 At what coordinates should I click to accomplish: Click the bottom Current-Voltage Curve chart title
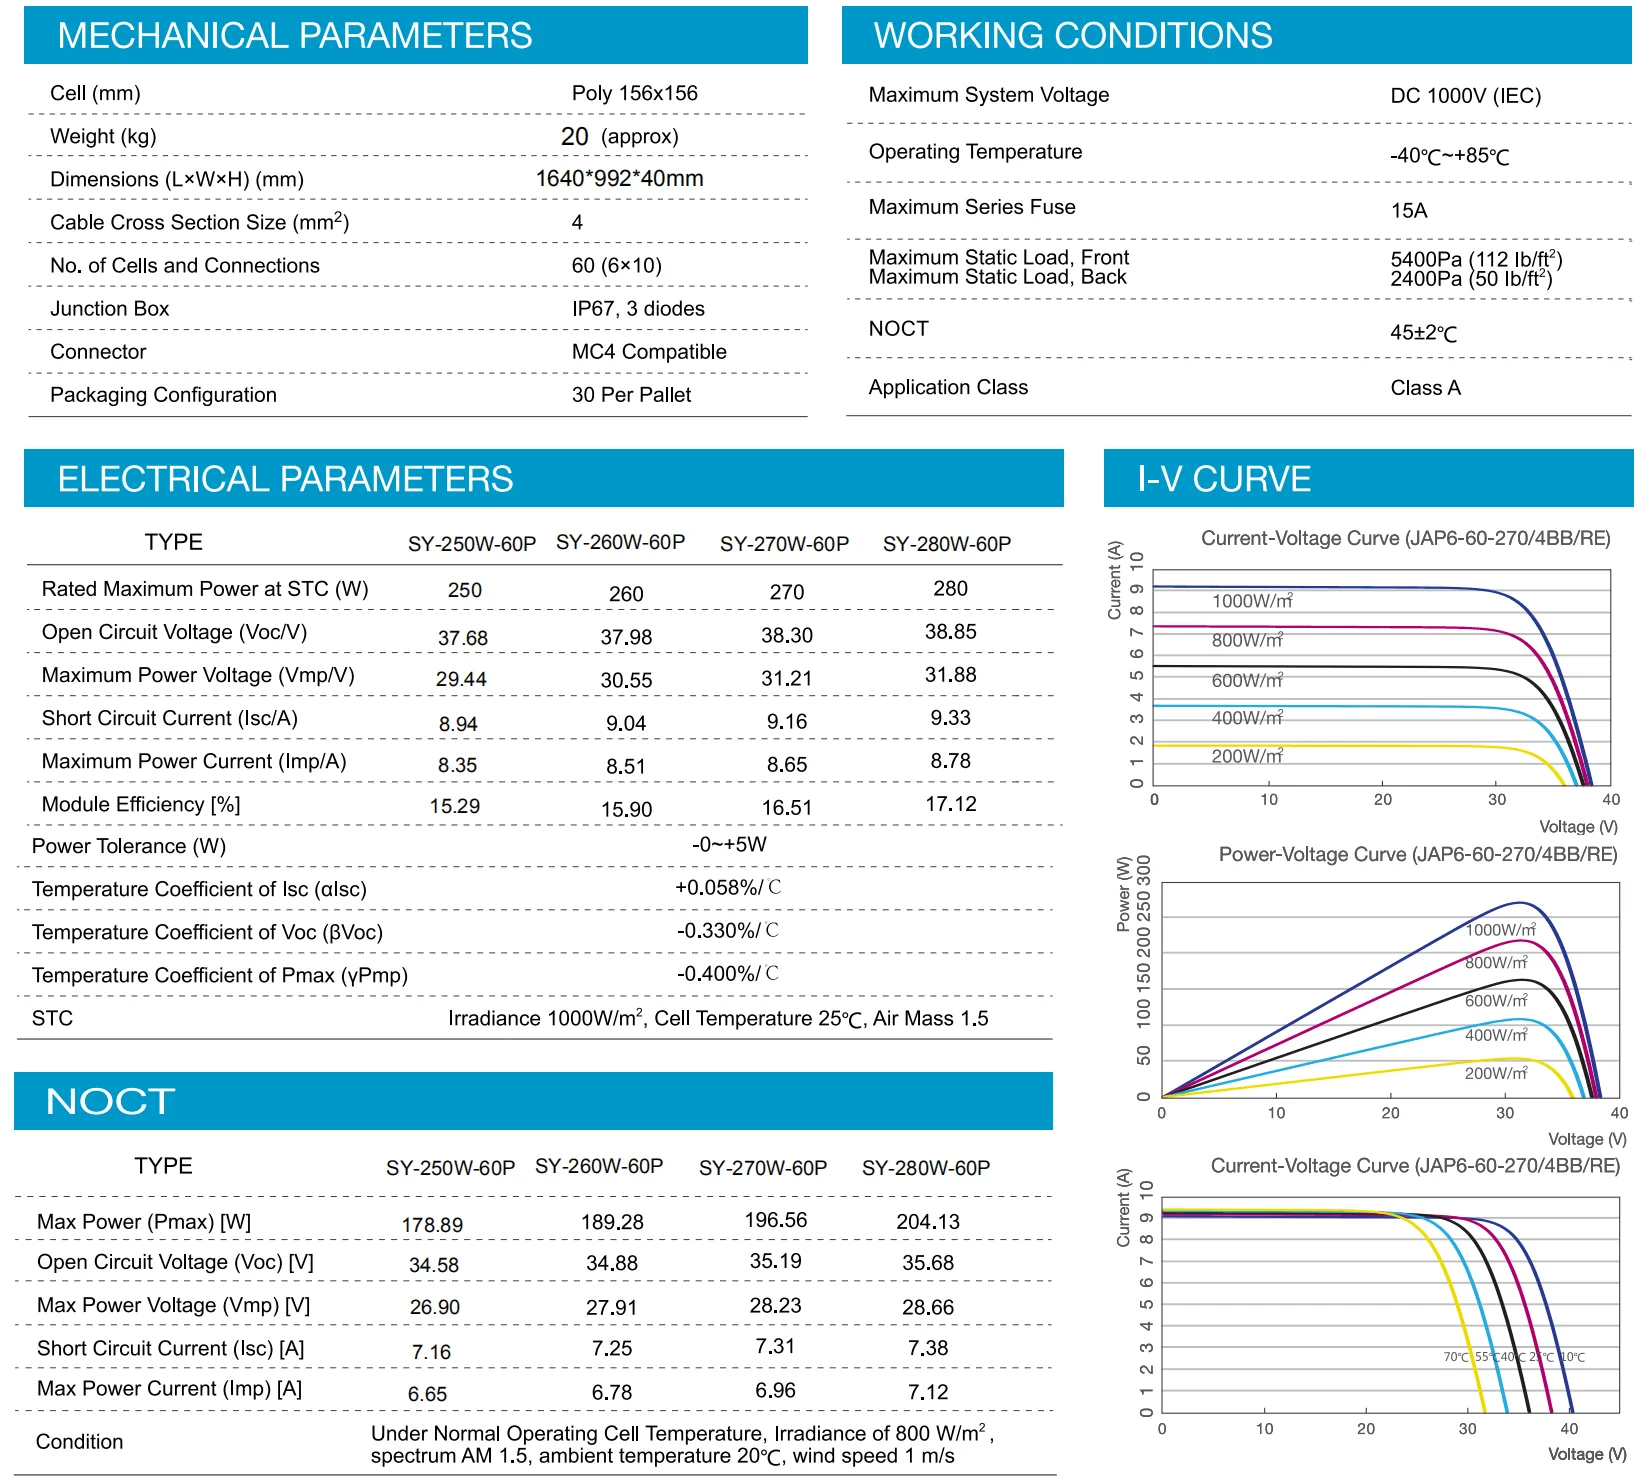[x=1415, y=1166]
